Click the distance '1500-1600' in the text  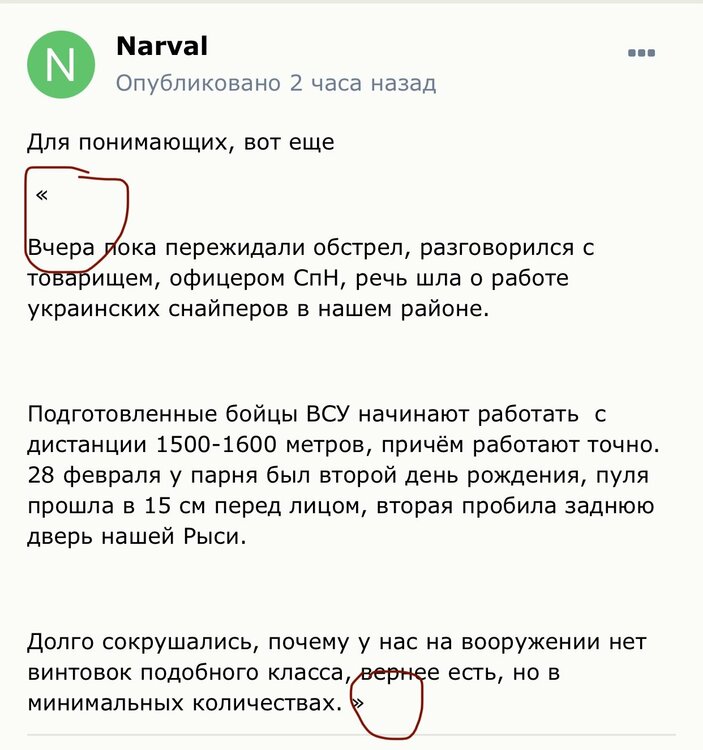pos(200,445)
